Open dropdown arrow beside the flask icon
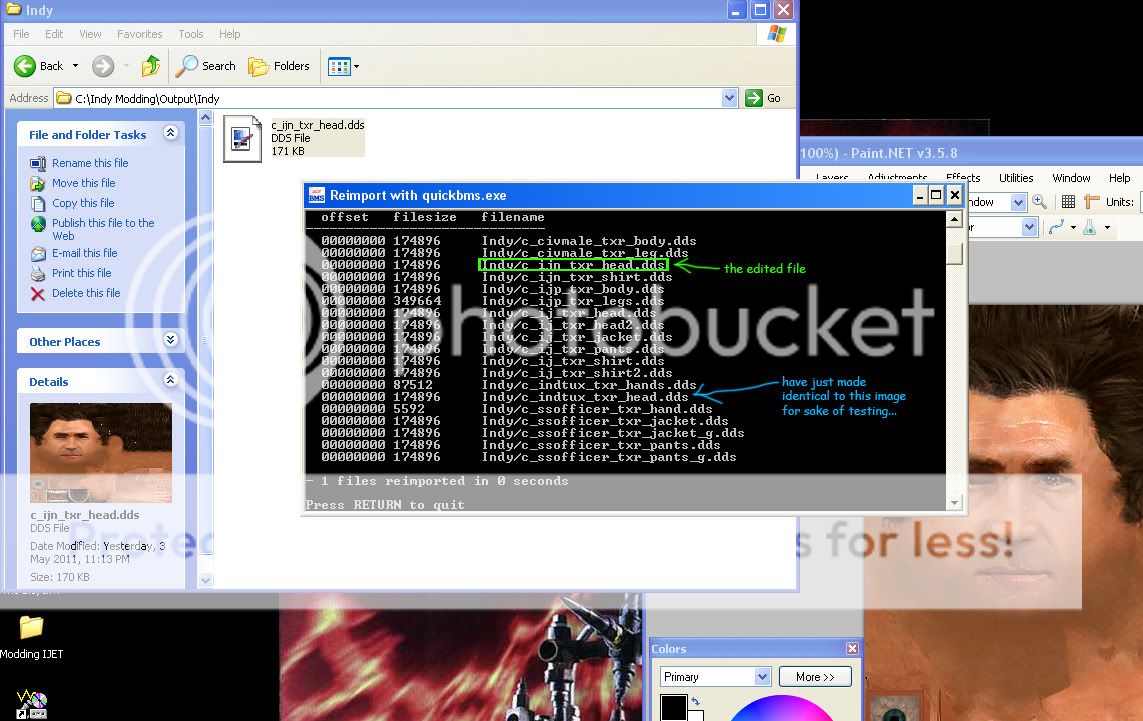The width and height of the screenshot is (1143, 721). point(1107,227)
